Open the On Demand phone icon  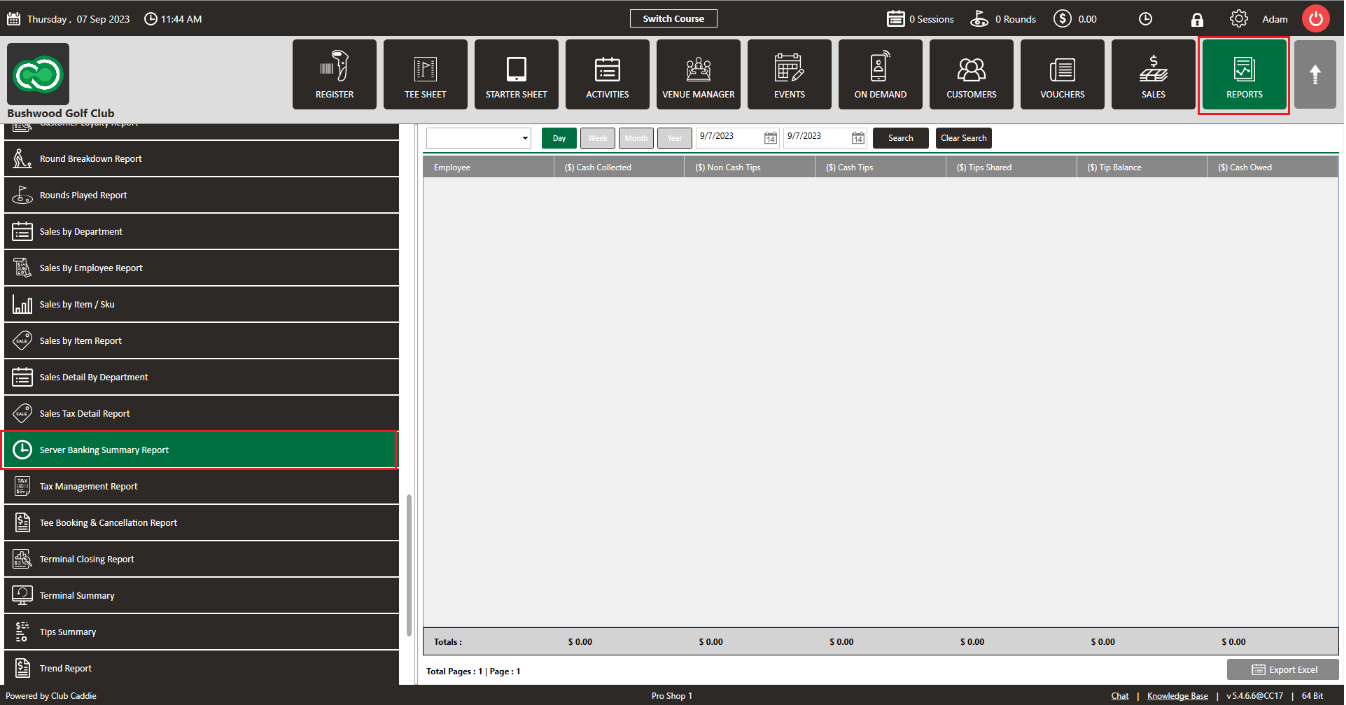pos(880,68)
